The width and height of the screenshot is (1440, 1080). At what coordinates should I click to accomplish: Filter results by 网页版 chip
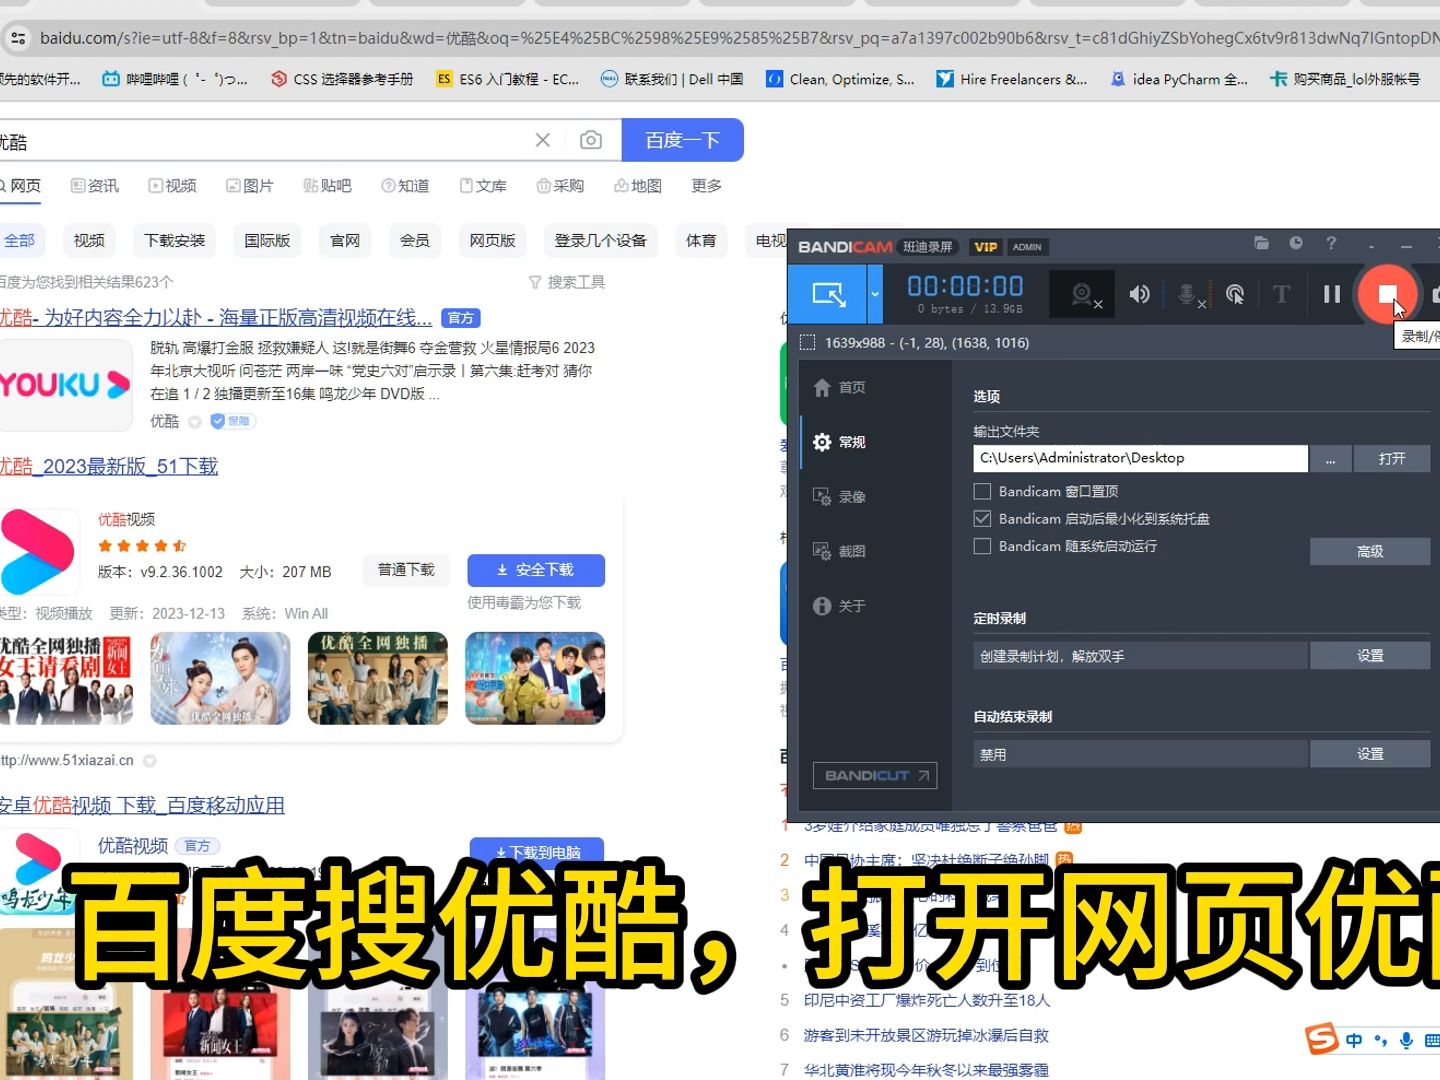pyautogui.click(x=492, y=240)
